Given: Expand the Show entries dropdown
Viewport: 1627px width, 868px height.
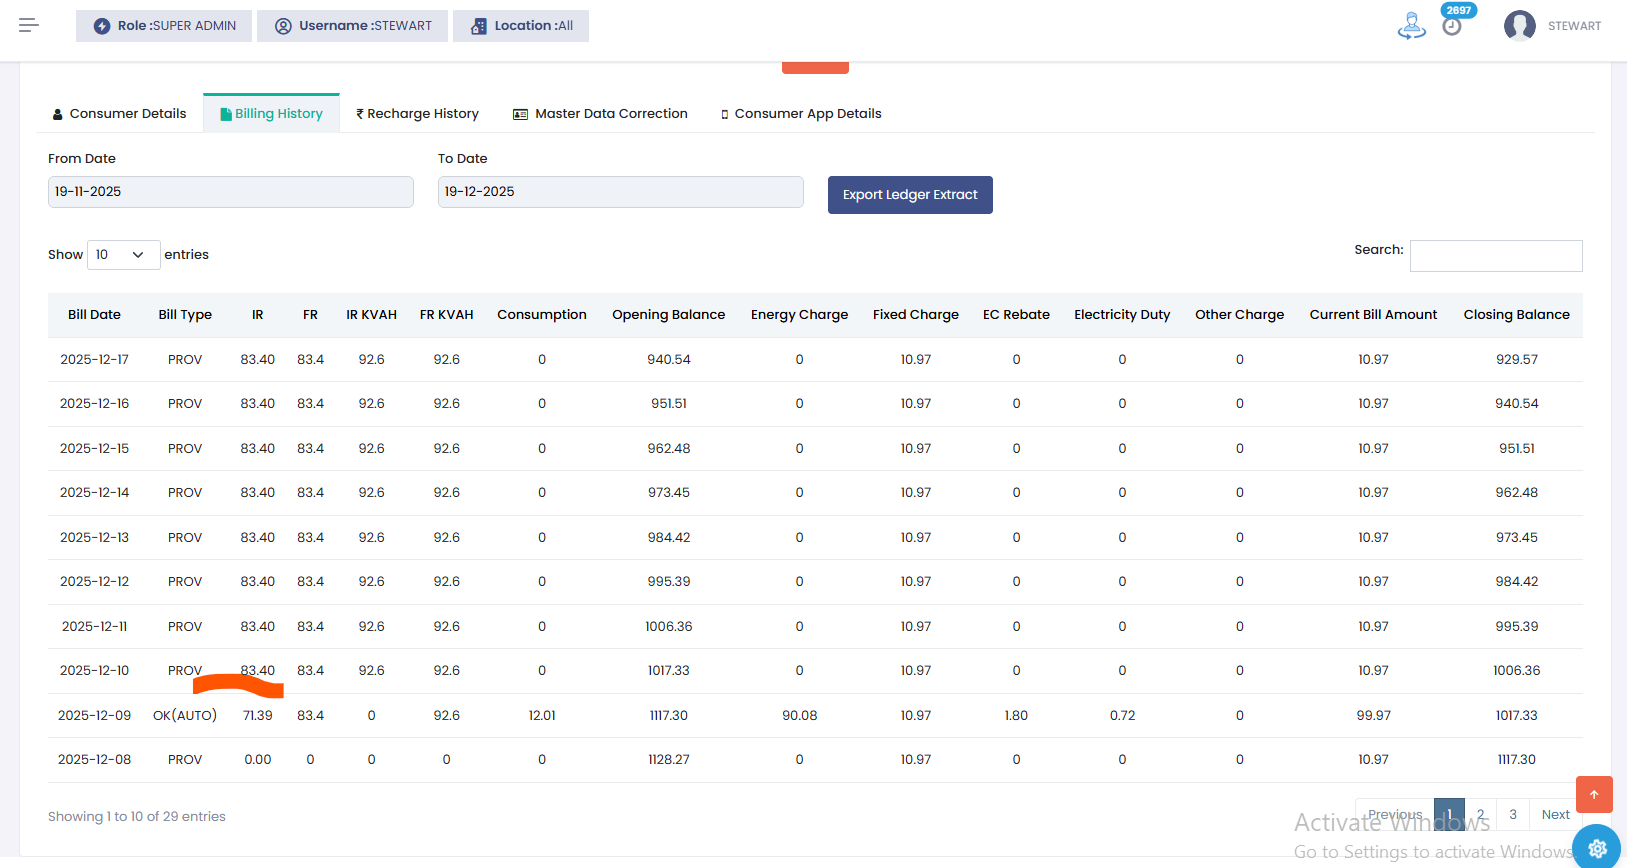Looking at the screenshot, I should point(123,255).
